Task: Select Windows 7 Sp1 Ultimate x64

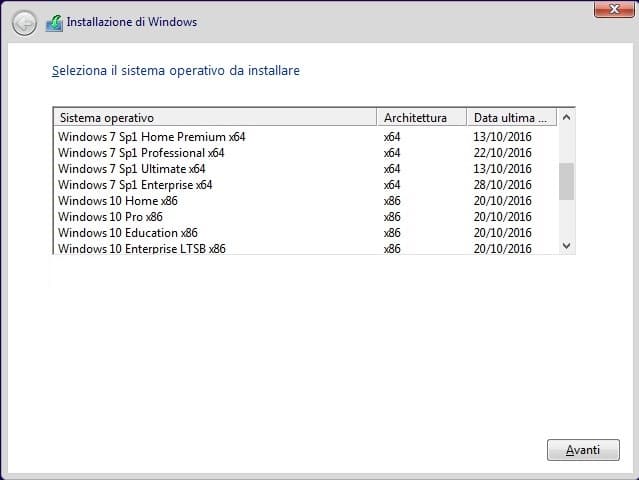Action: point(306,169)
